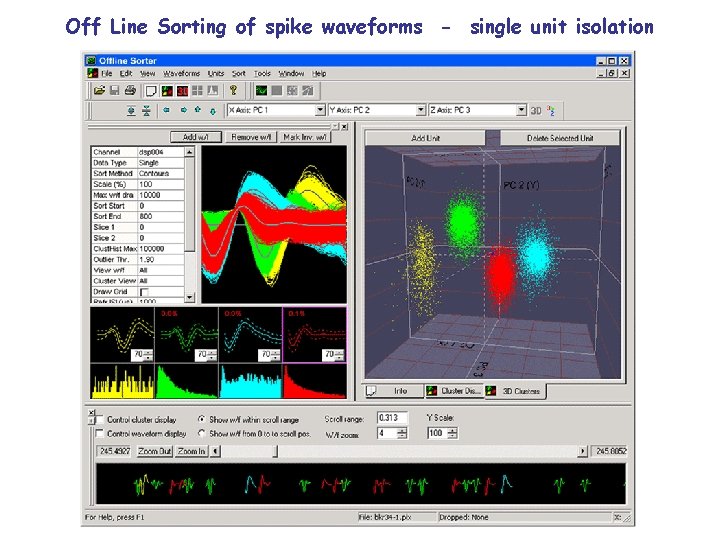Click the grey grid icon after grey square
720x540 pixels.
pyautogui.click(x=292, y=91)
